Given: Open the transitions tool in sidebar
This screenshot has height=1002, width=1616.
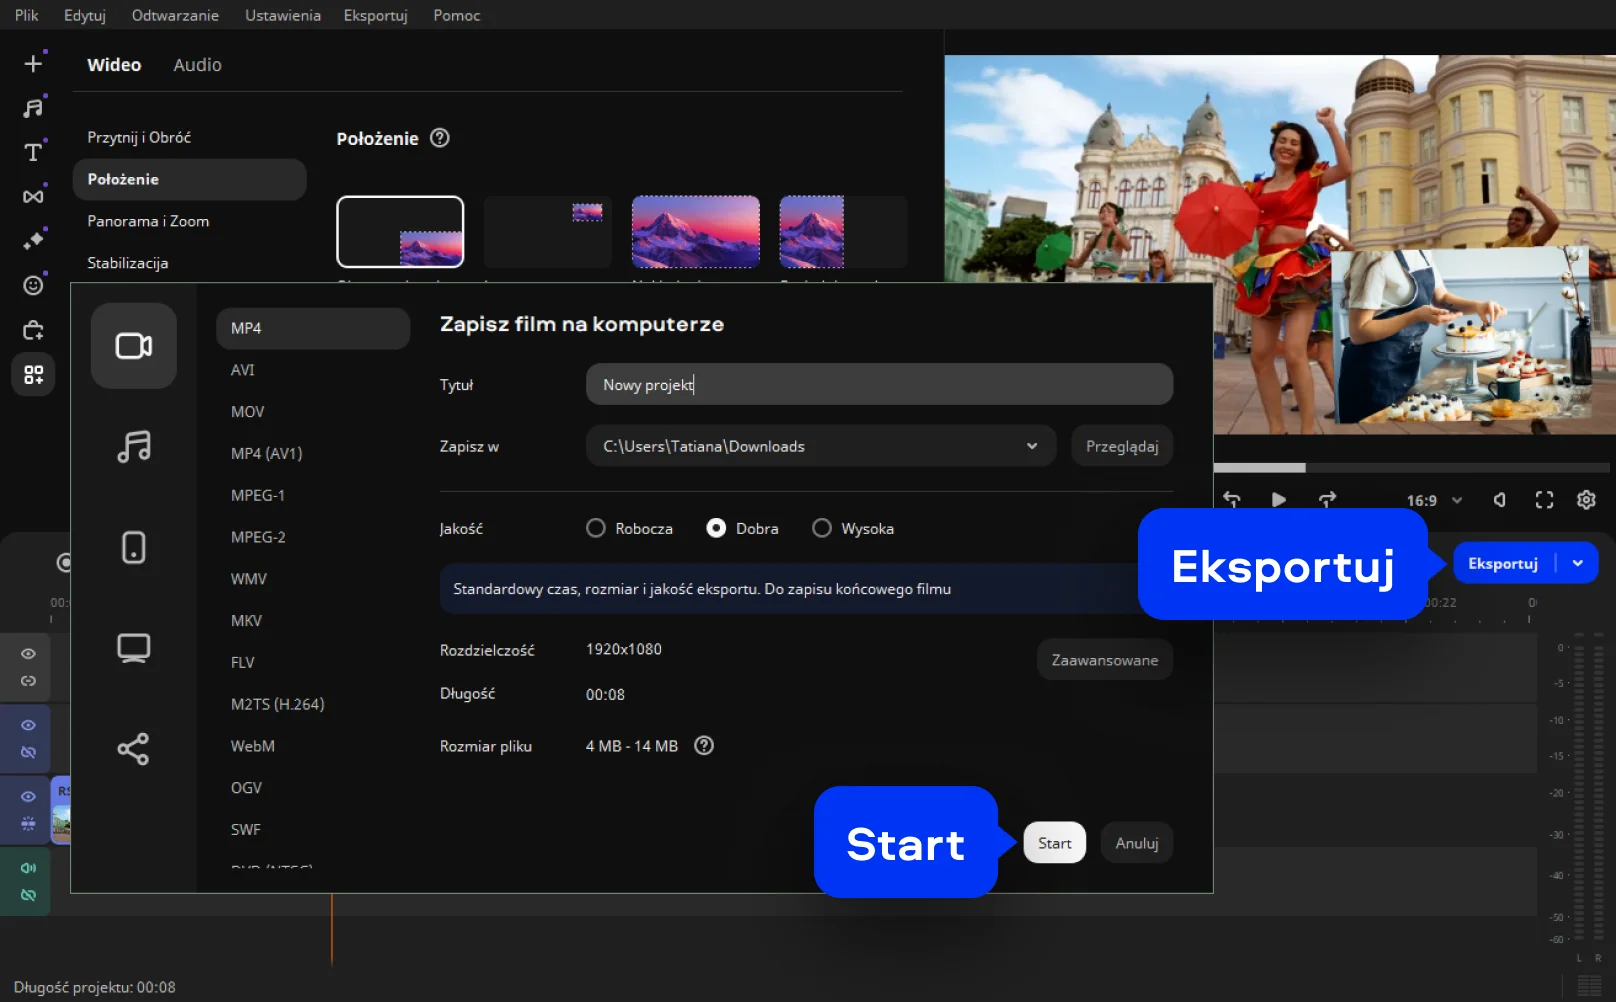Looking at the screenshot, I should 33,196.
